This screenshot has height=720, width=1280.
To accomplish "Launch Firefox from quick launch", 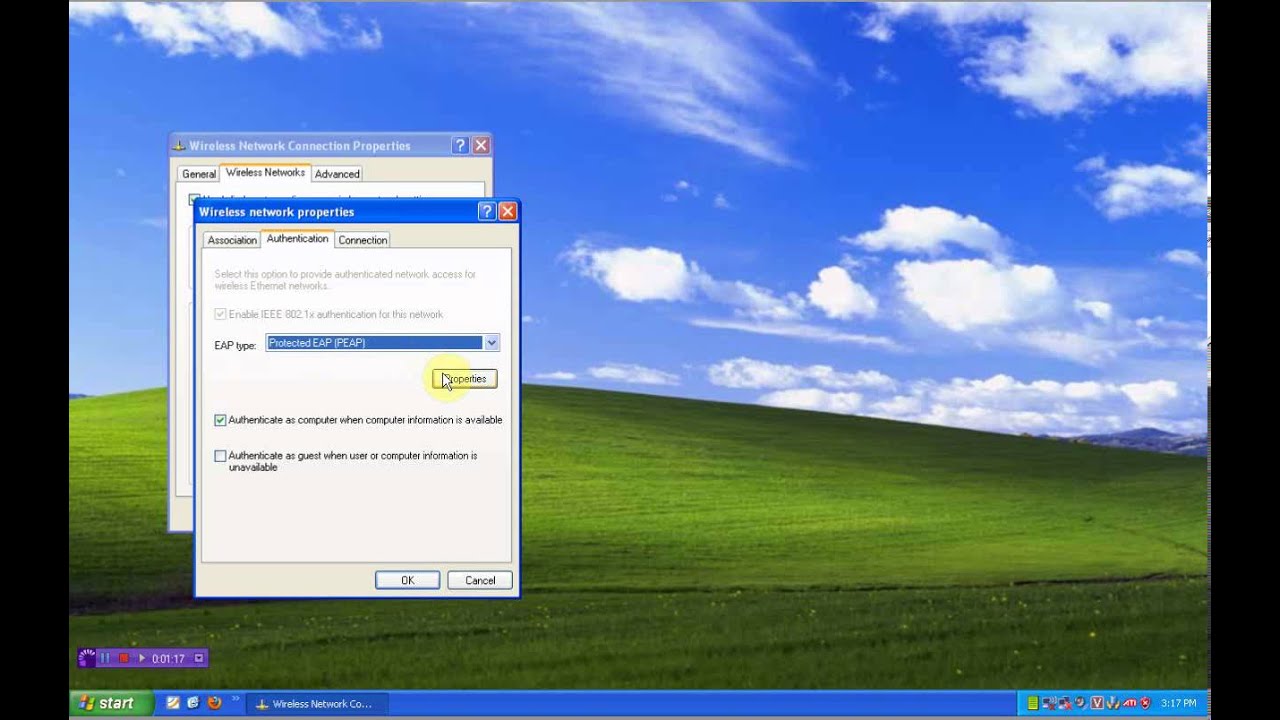I will 214,703.
